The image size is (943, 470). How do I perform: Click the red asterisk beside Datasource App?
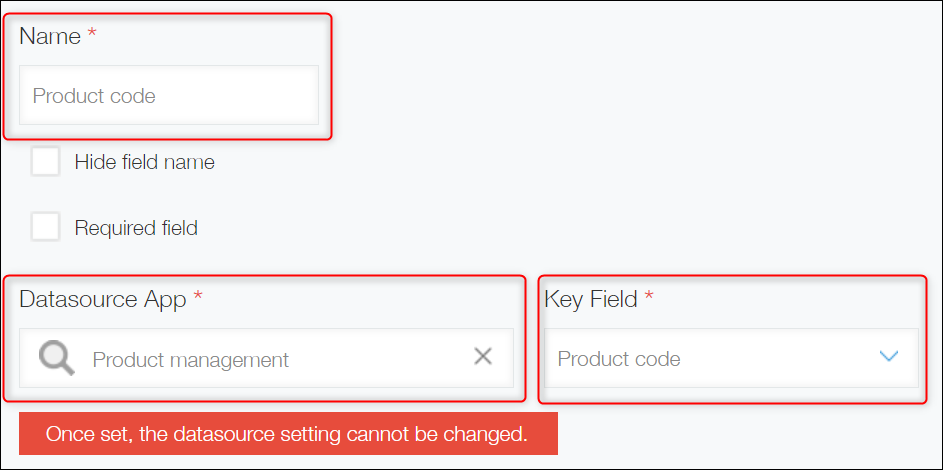pos(198,298)
